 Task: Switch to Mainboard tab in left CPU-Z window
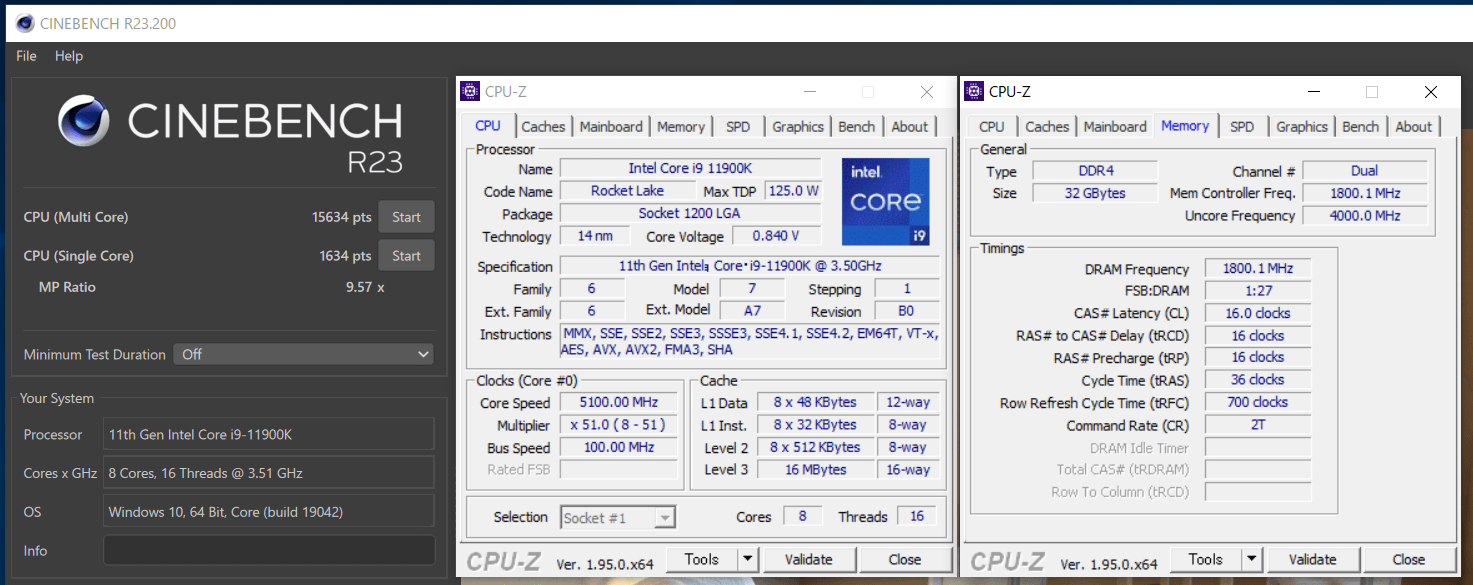pos(611,127)
